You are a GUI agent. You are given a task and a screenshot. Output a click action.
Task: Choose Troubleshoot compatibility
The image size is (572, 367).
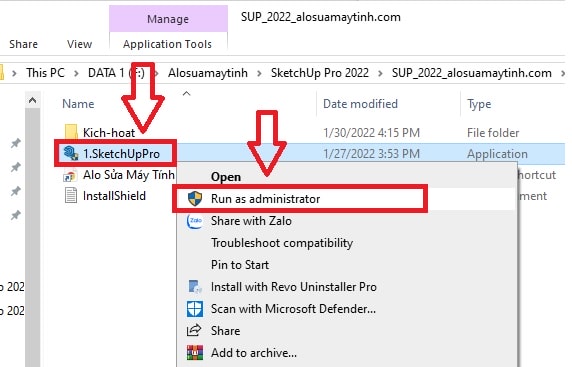coord(282,243)
